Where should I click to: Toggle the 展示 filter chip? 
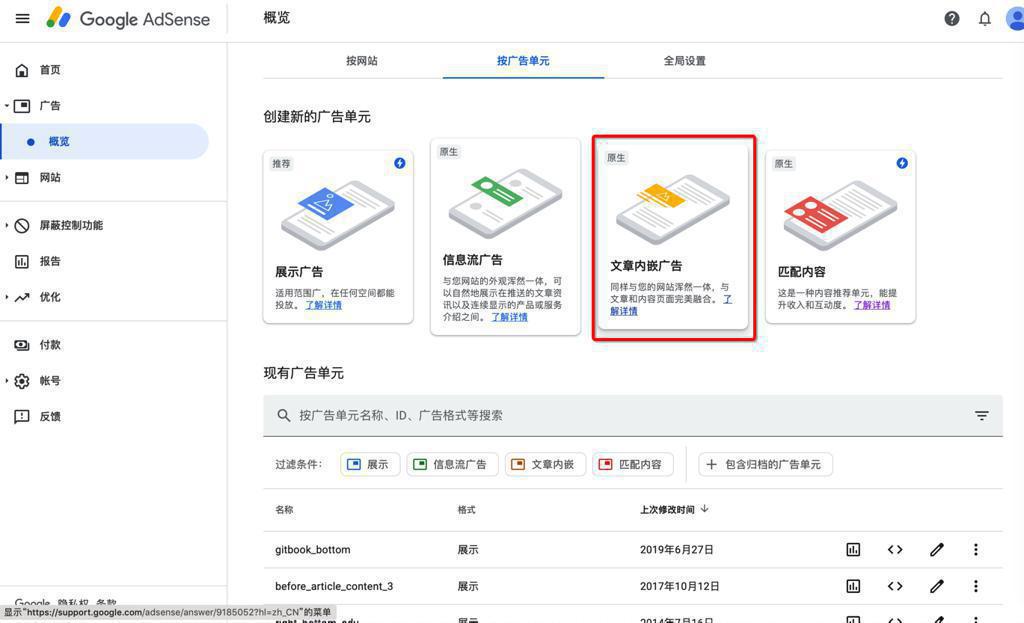click(x=370, y=464)
